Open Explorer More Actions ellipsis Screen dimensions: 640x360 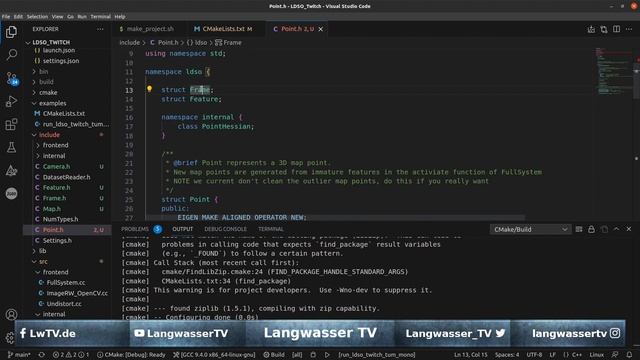[100, 29]
